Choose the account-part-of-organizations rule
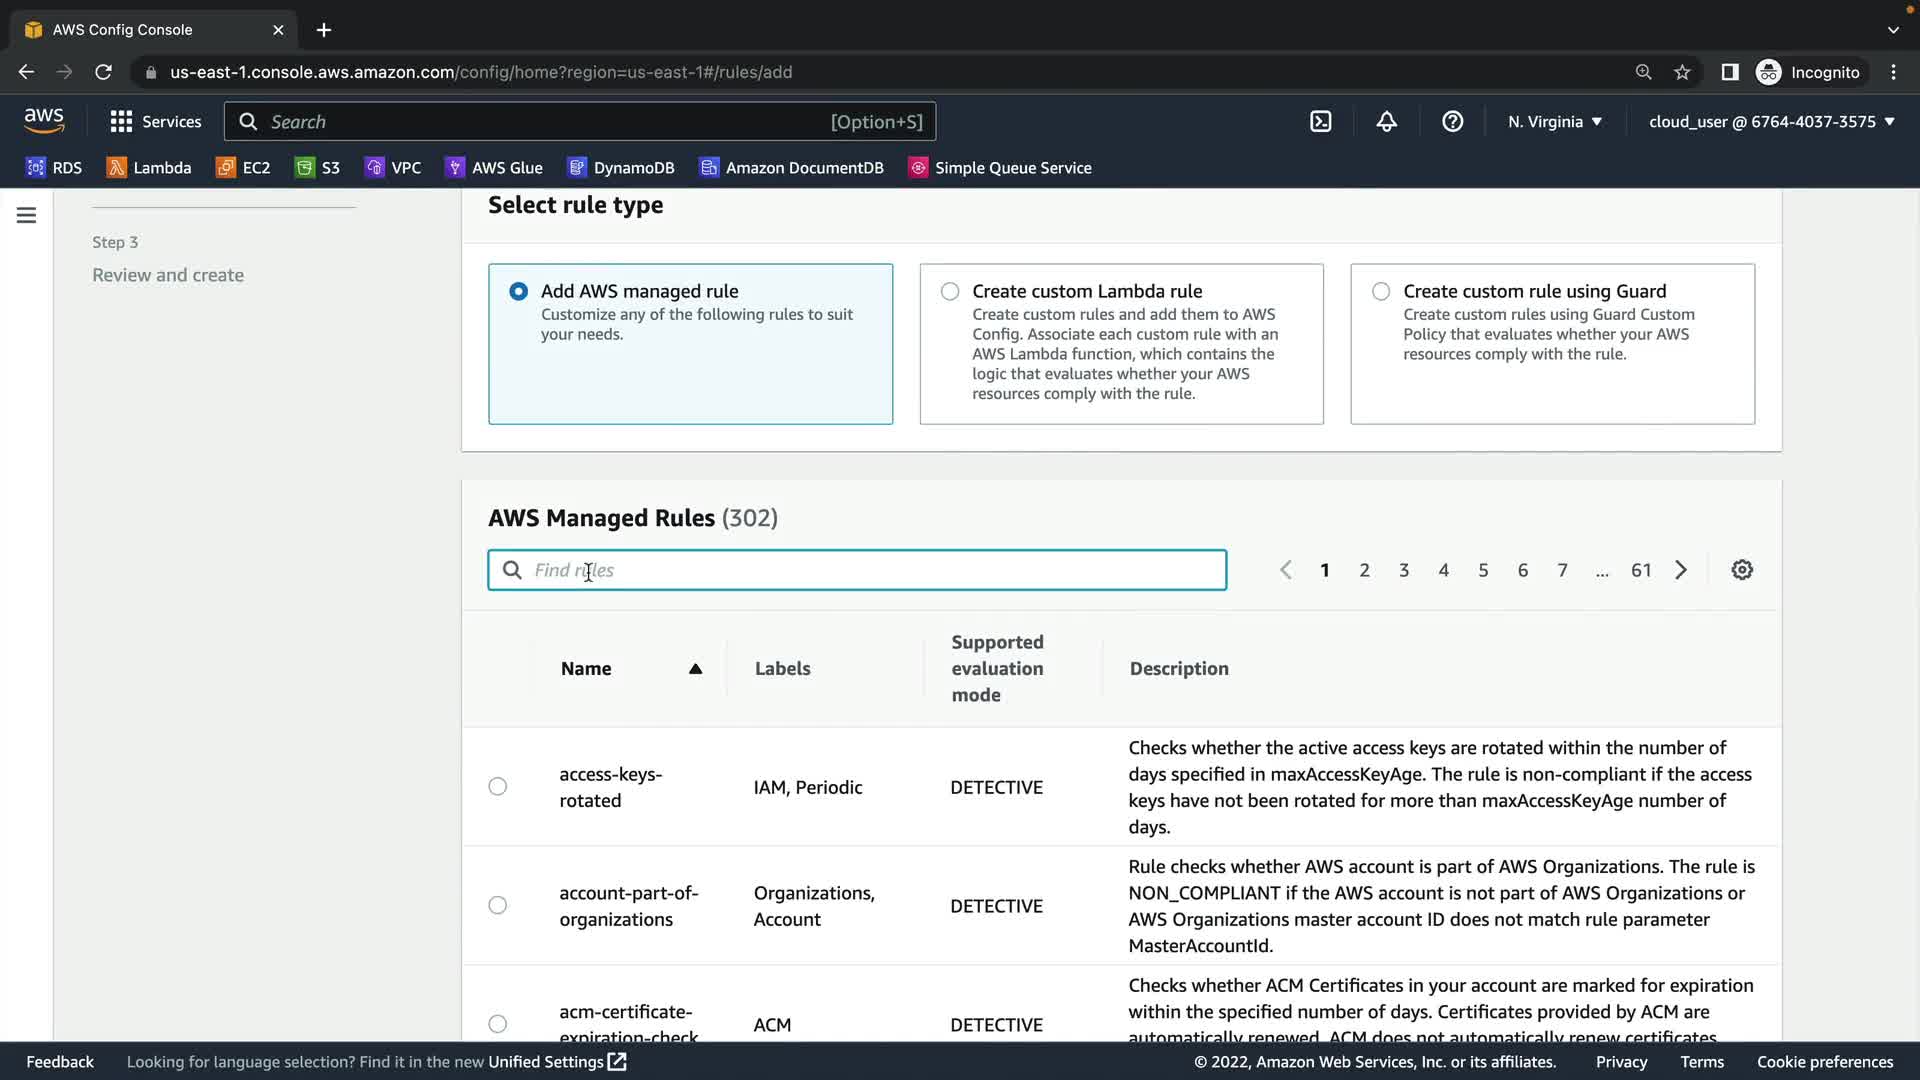This screenshot has height=1080, width=1920. 498,906
